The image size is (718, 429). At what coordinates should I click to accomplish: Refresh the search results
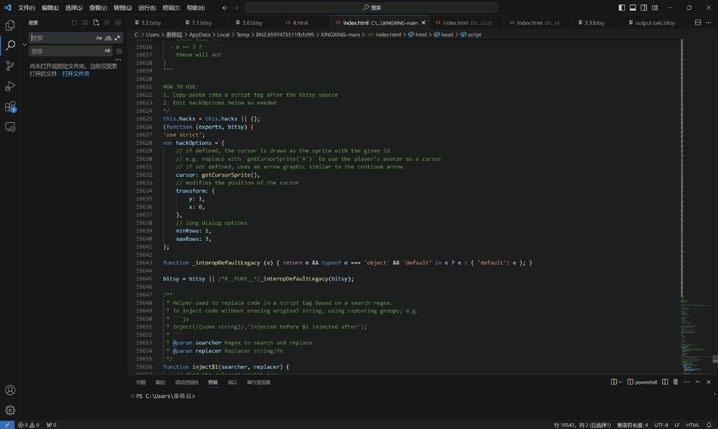click(74, 22)
